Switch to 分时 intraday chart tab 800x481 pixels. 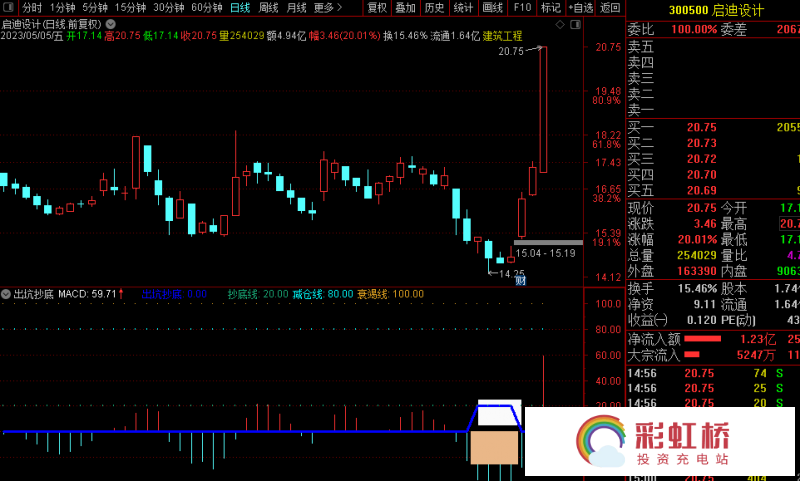click(32, 8)
